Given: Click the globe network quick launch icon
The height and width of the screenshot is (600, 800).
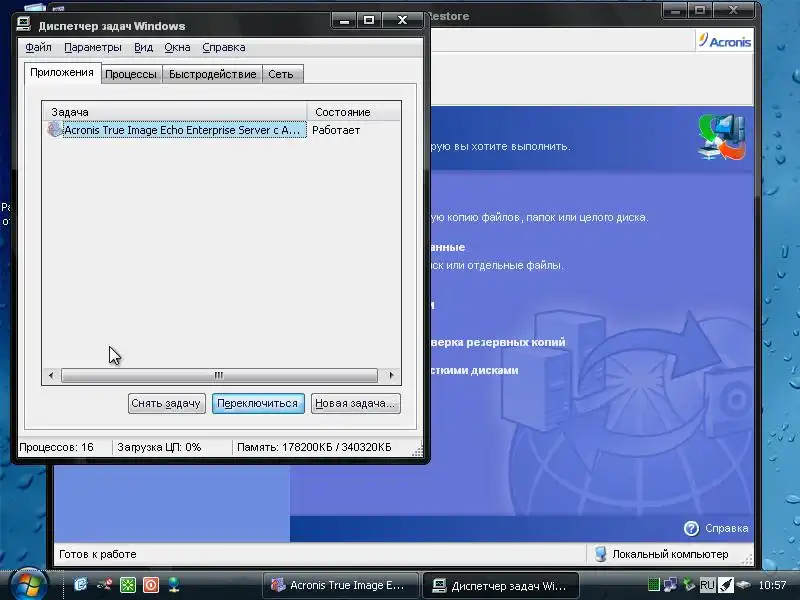Looking at the screenshot, I should (174, 584).
